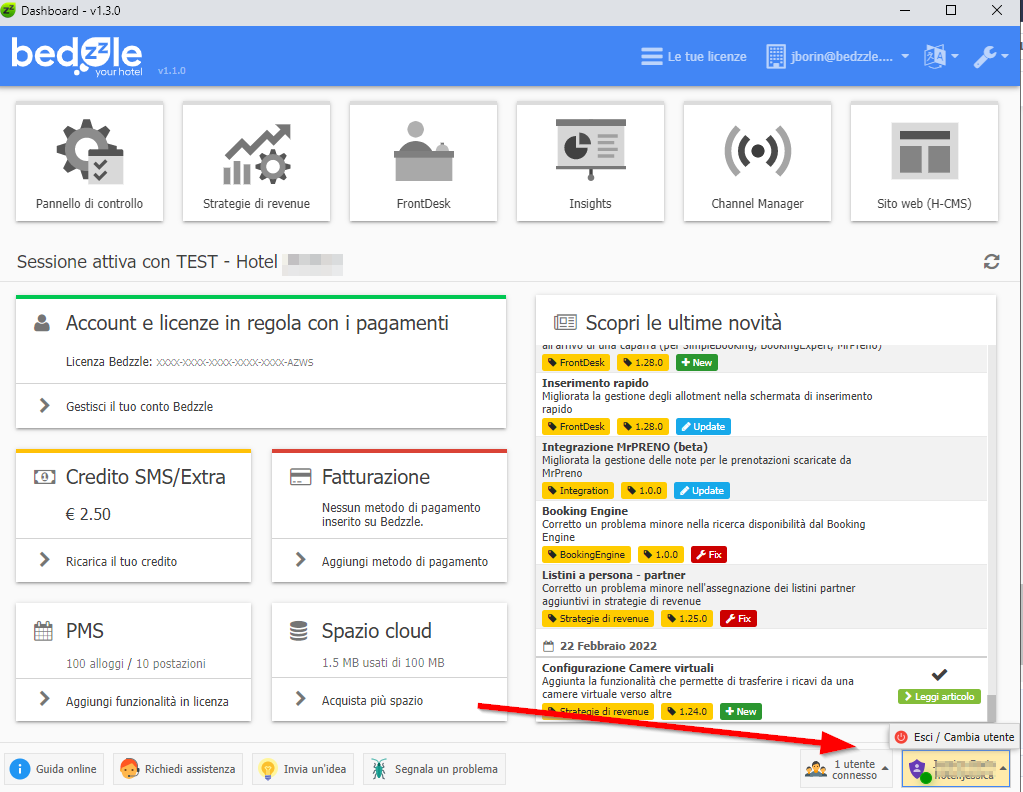The height and width of the screenshot is (792, 1023).
Task: Click the Bedzzle your hotel logo
Action: coord(77,56)
